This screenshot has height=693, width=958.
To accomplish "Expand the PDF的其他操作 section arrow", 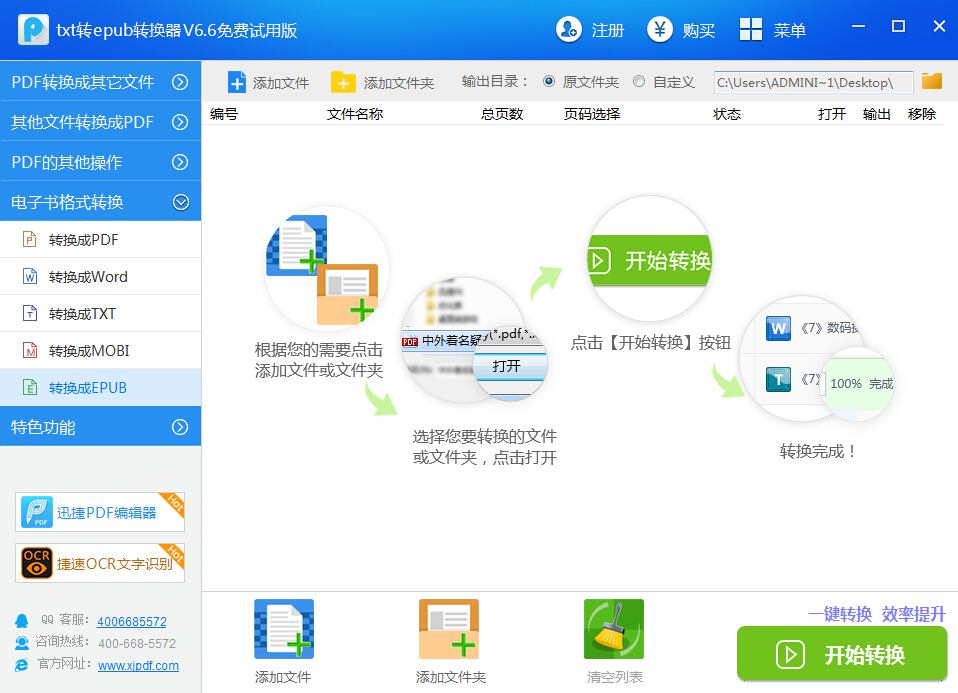I will [x=180, y=162].
